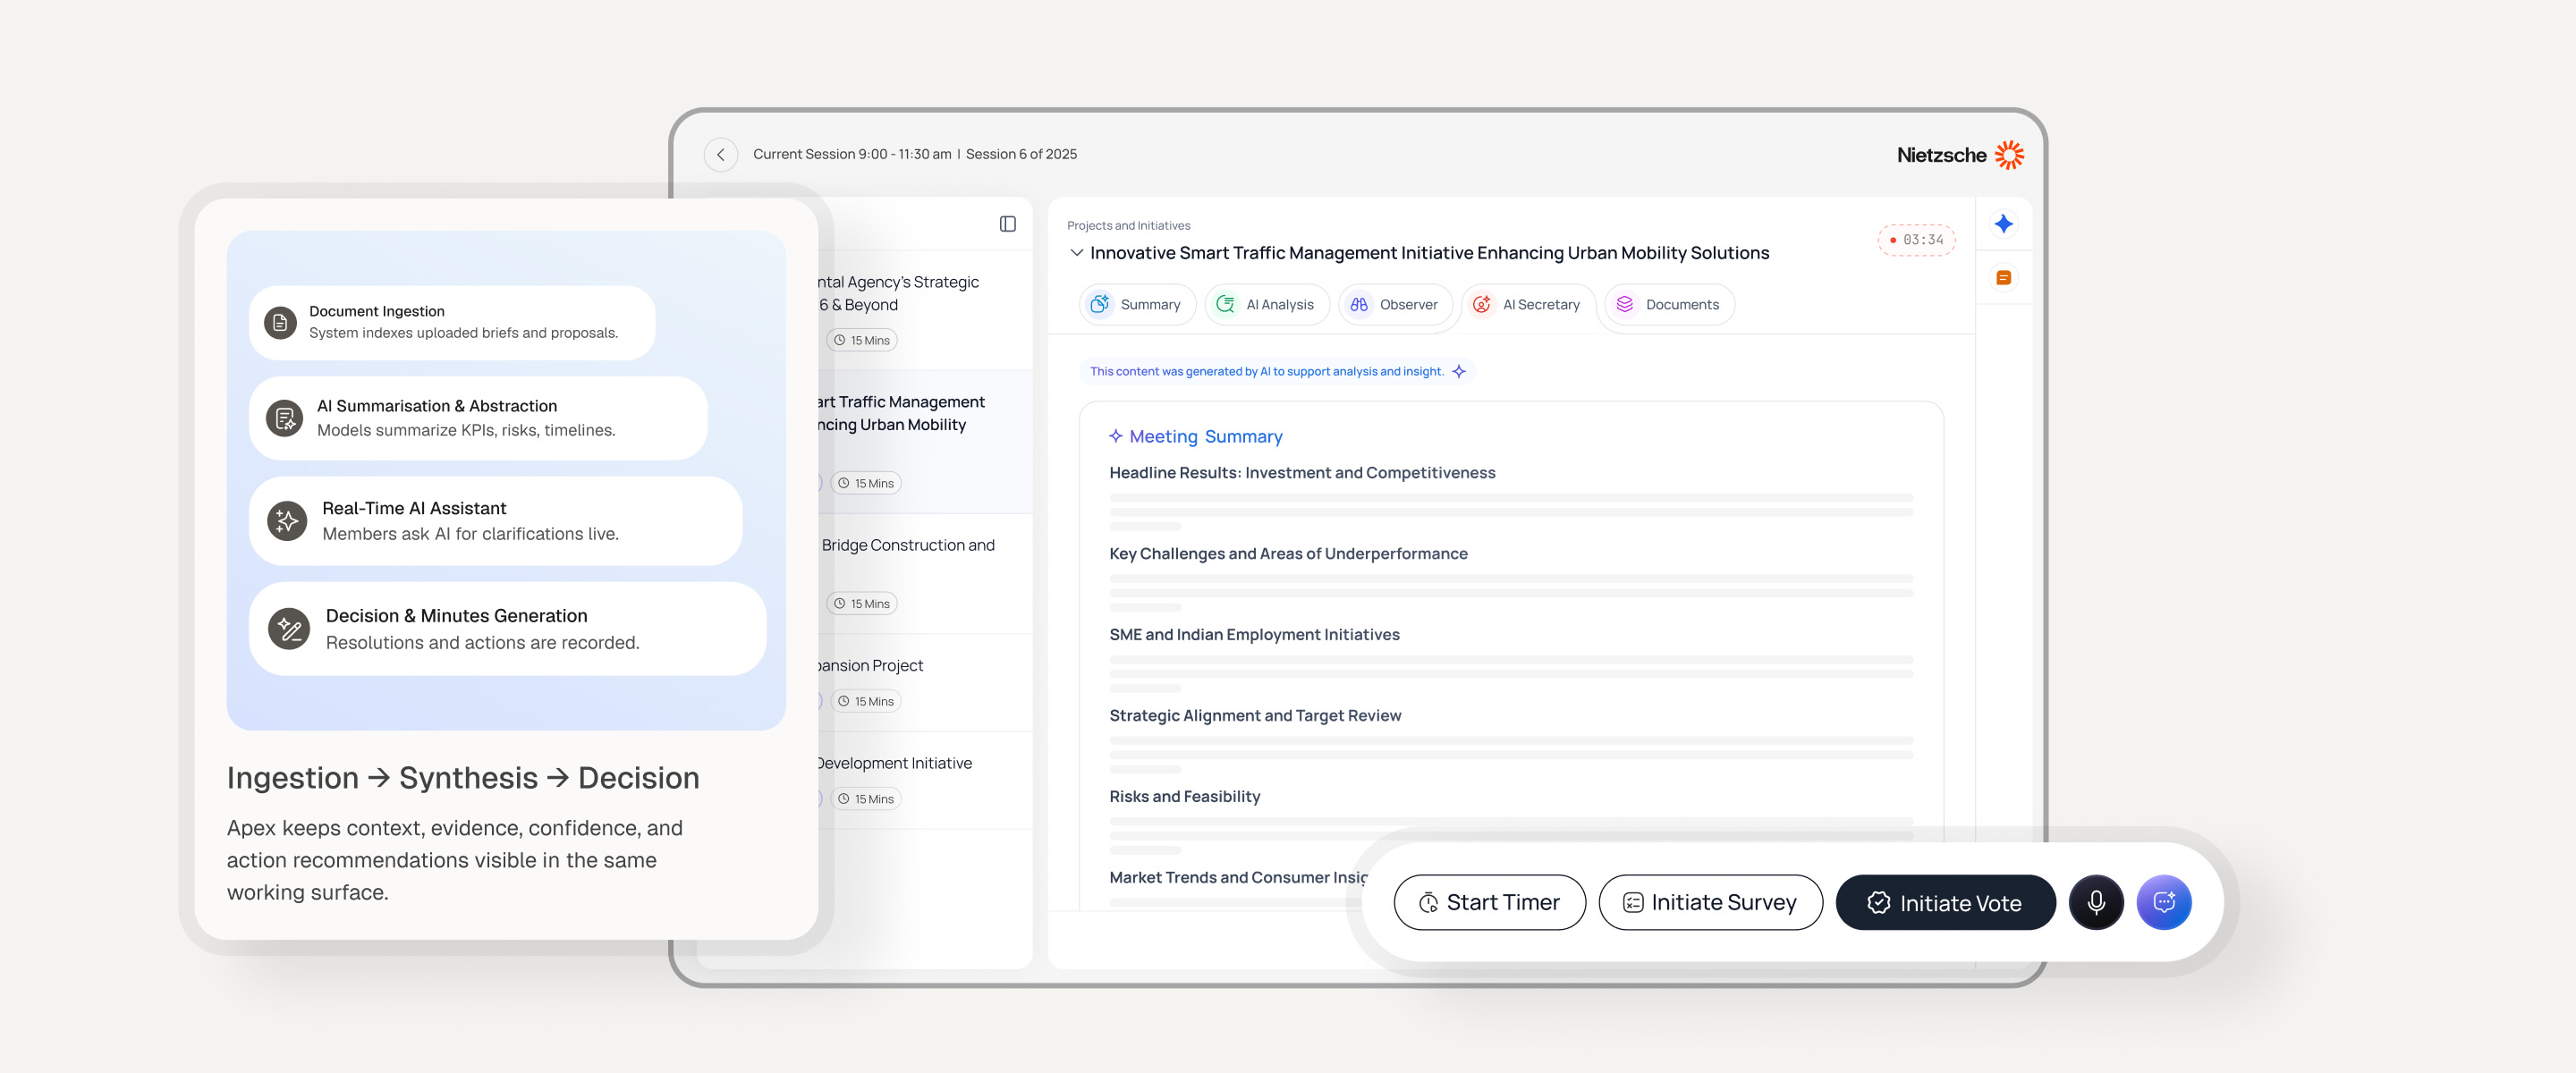Click the stopwatch icon in Start Timer
This screenshot has height=1073, width=2576.
[1428, 903]
